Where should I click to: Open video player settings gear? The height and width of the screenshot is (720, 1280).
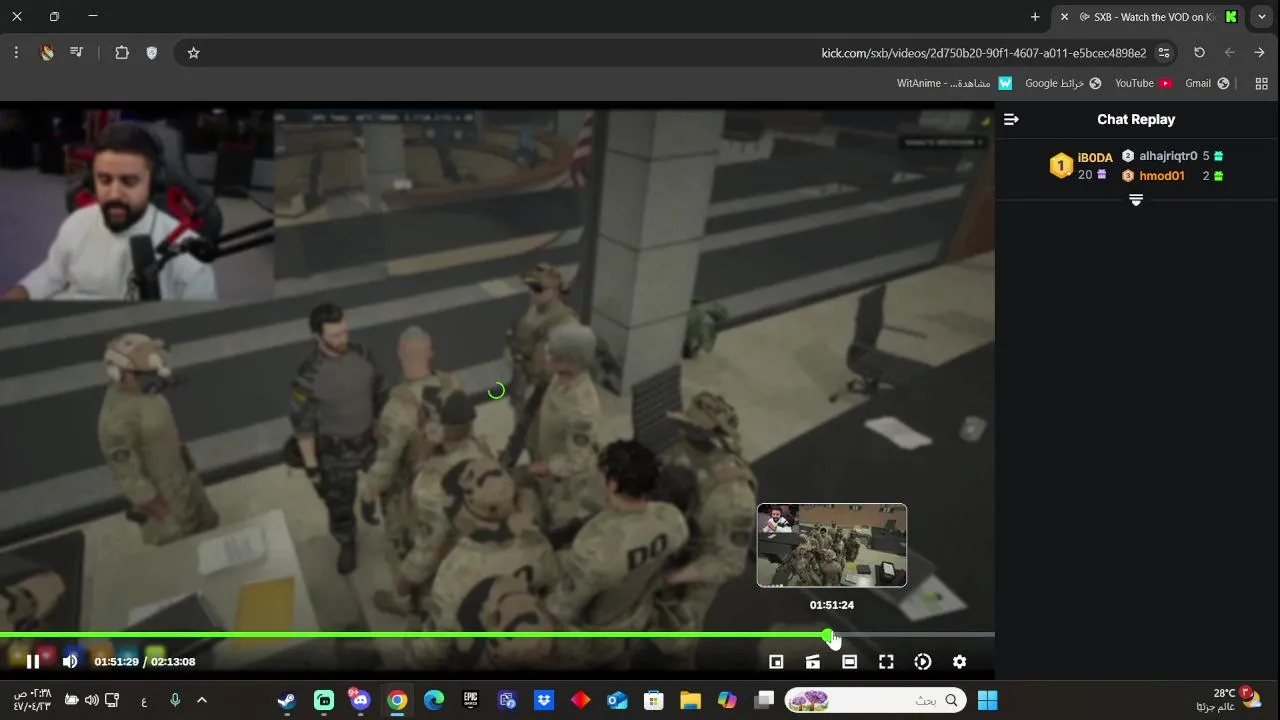coord(960,661)
